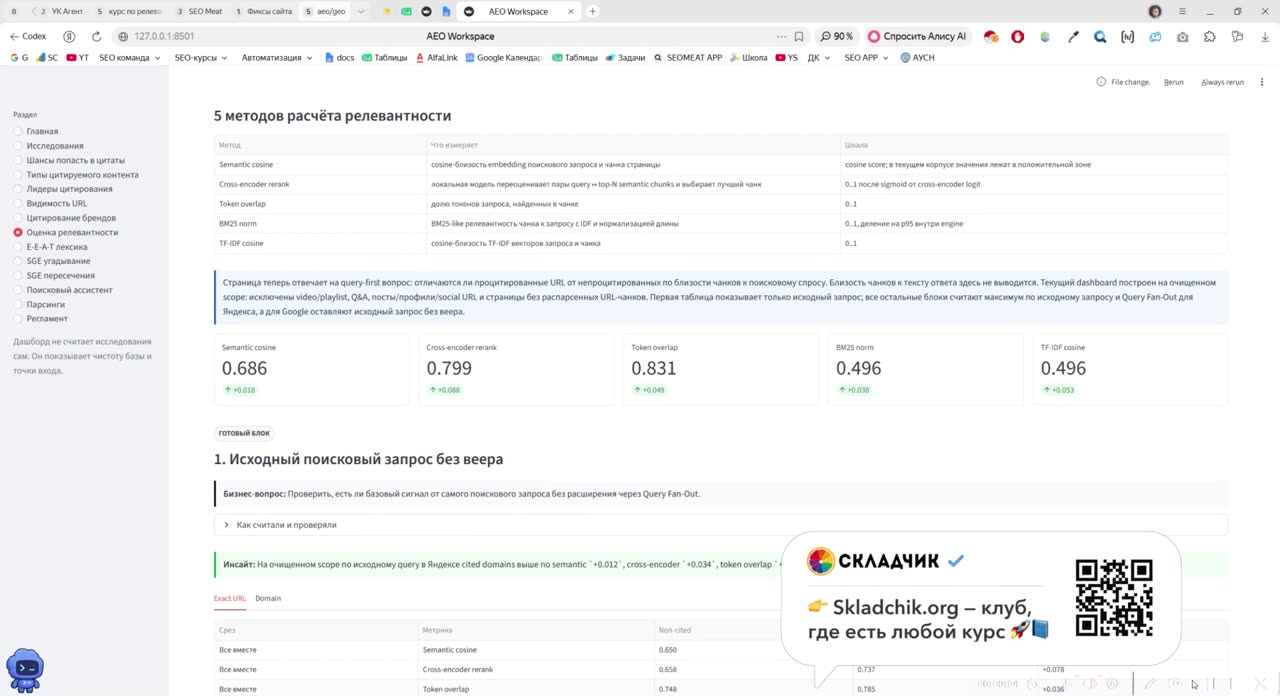Click Спросить Алису AI button
This screenshot has width=1280, height=696.
[917, 36]
